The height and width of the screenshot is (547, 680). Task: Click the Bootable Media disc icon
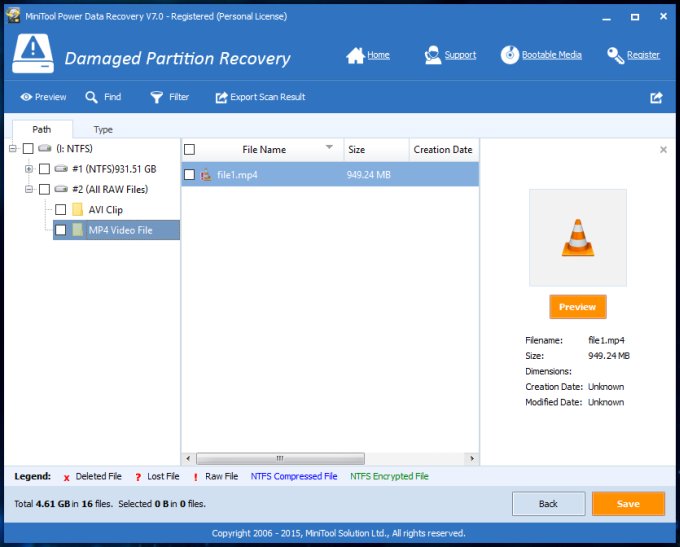[x=510, y=55]
